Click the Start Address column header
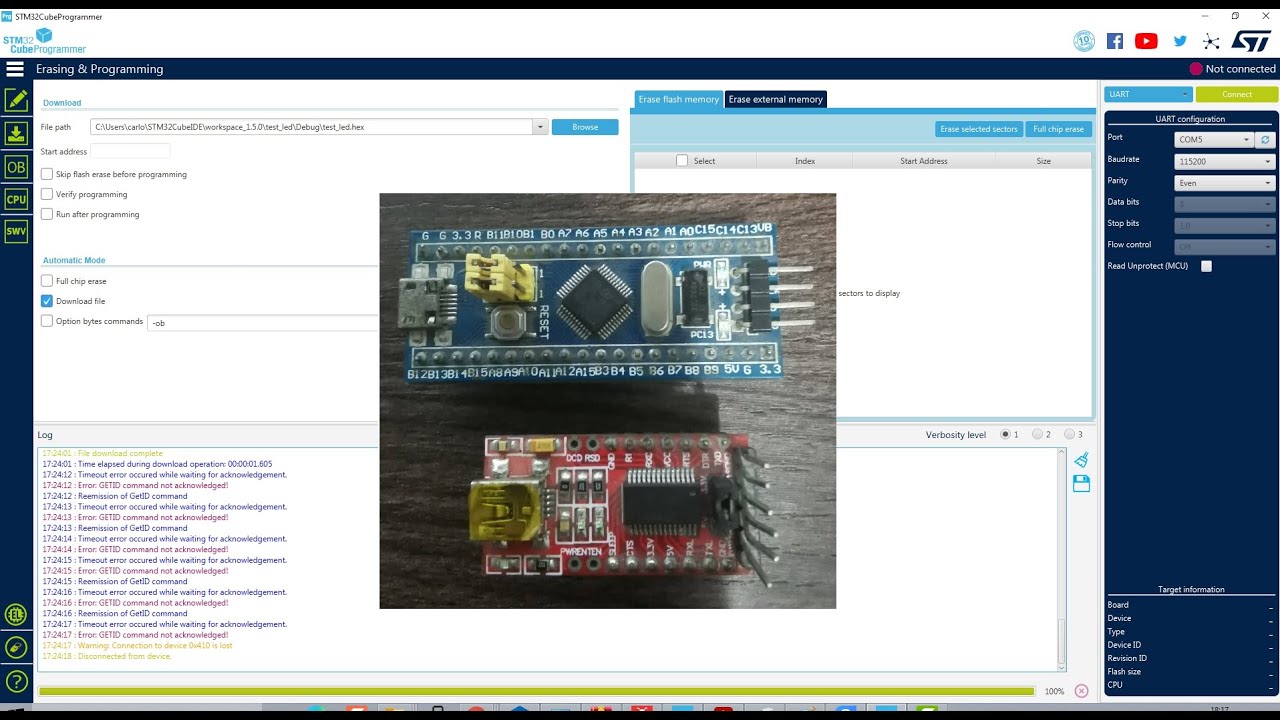This screenshot has width=1280, height=720. (924, 161)
